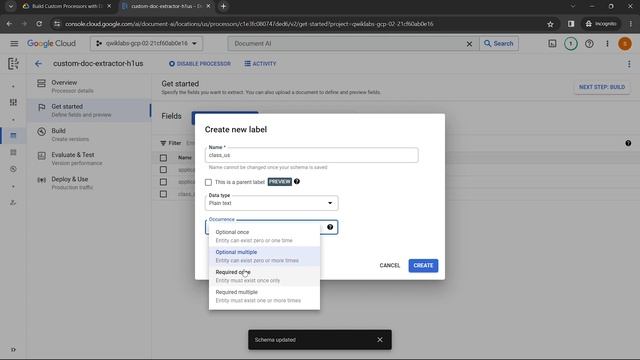The height and width of the screenshot is (360, 640).
Task: Open the project selector dropdown
Action: tap(147, 43)
